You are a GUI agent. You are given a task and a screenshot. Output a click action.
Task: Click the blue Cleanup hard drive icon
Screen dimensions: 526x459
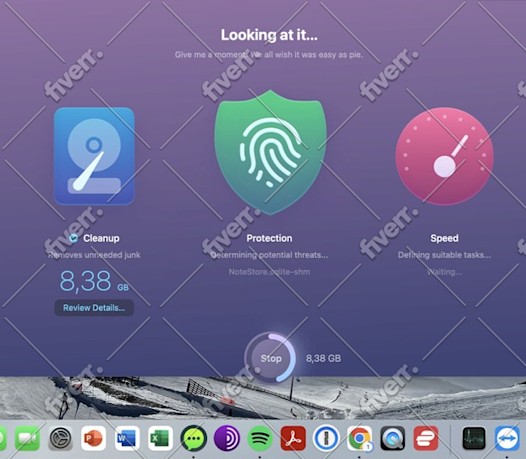[x=94, y=156]
